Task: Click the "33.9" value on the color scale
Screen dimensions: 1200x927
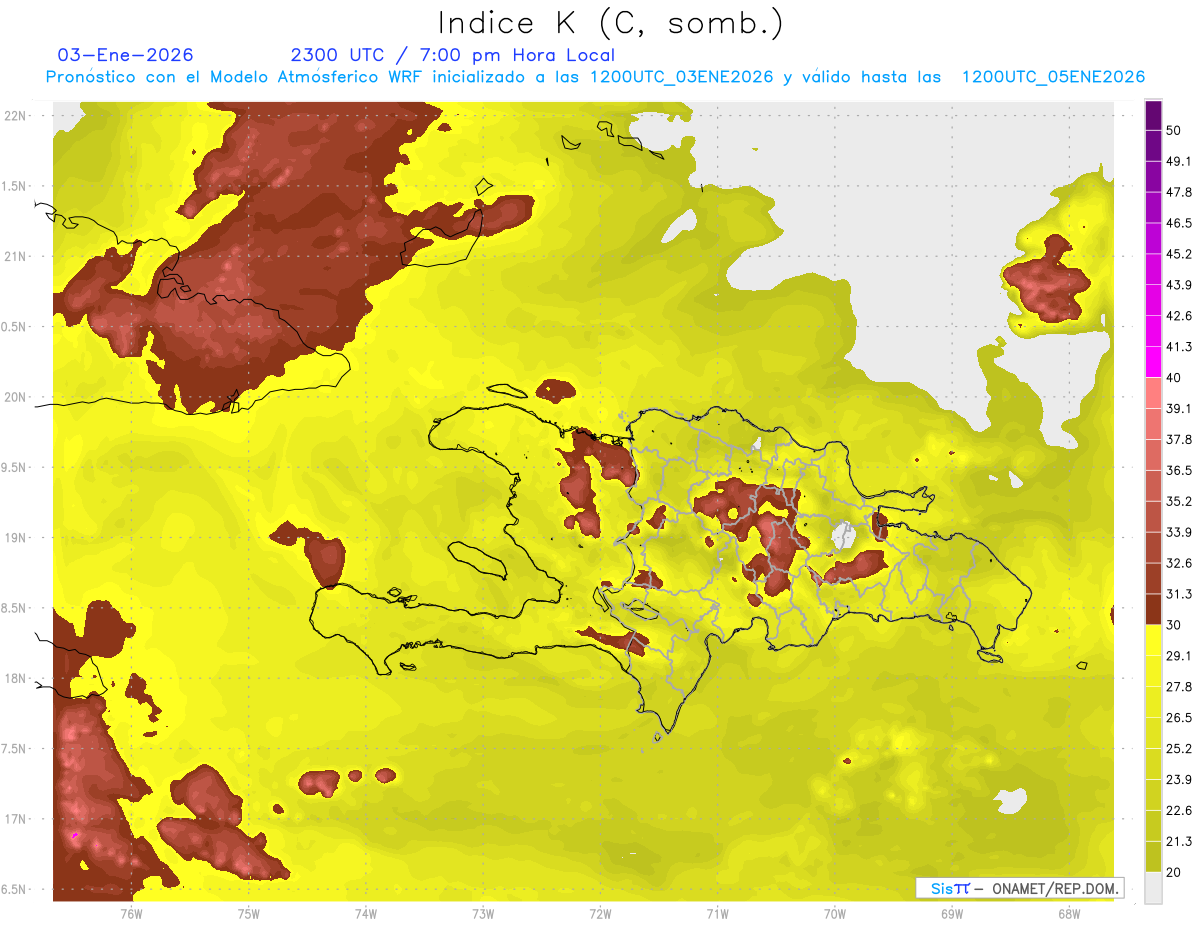Action: (1179, 532)
